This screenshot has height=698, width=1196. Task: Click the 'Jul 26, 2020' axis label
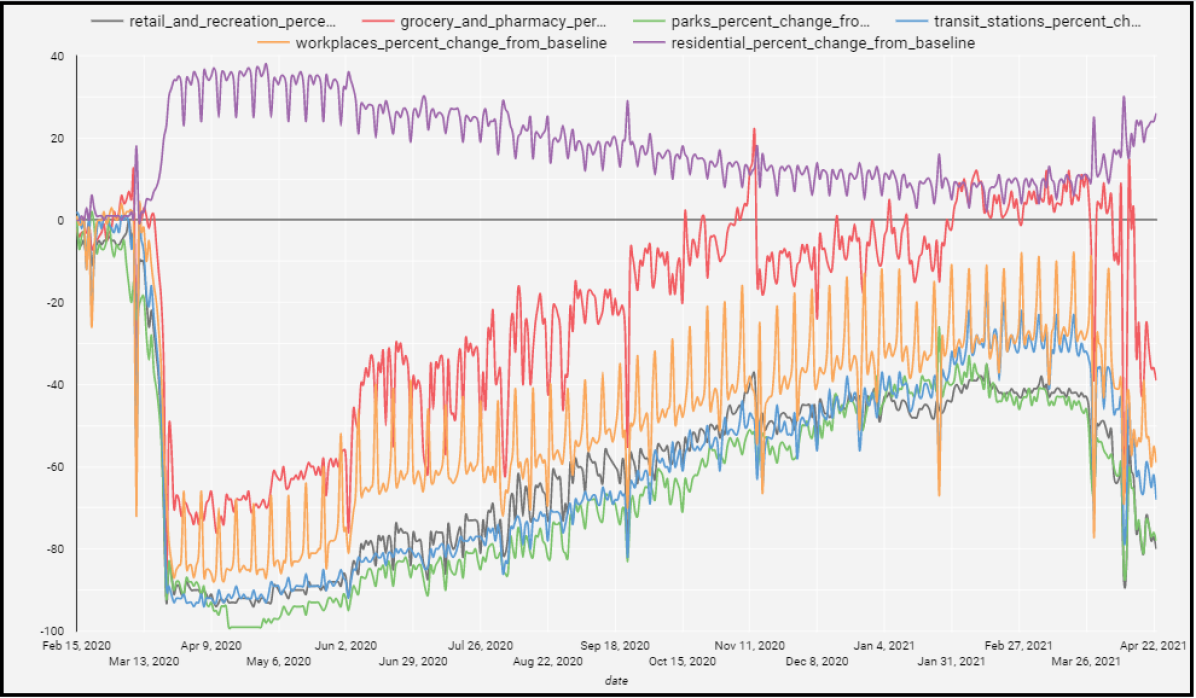coord(481,645)
